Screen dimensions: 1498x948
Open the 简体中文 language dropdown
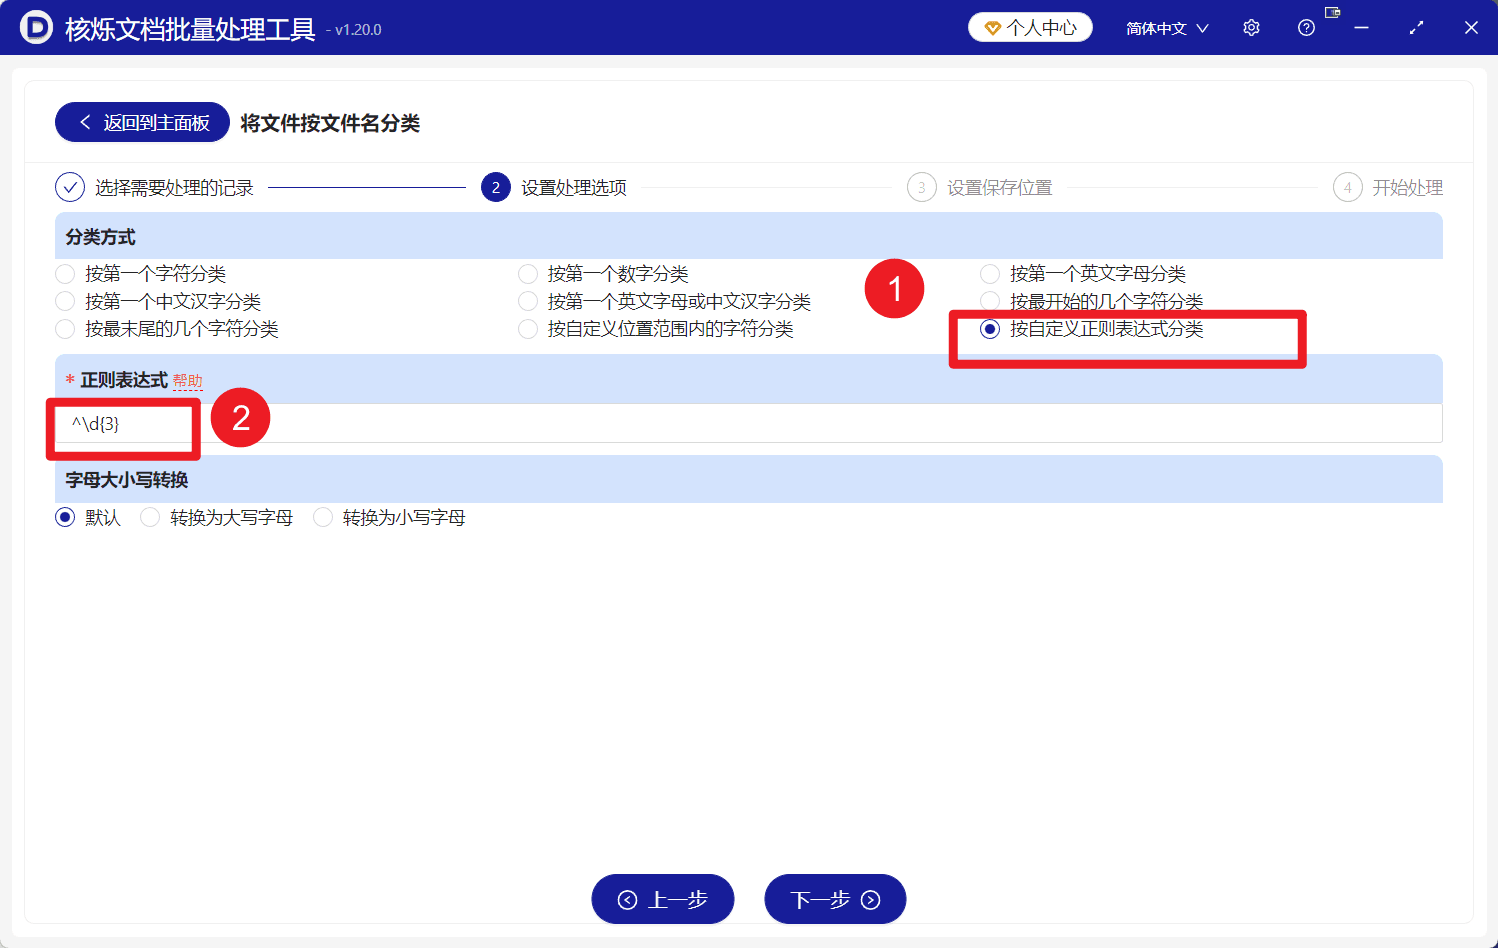pos(1166,27)
